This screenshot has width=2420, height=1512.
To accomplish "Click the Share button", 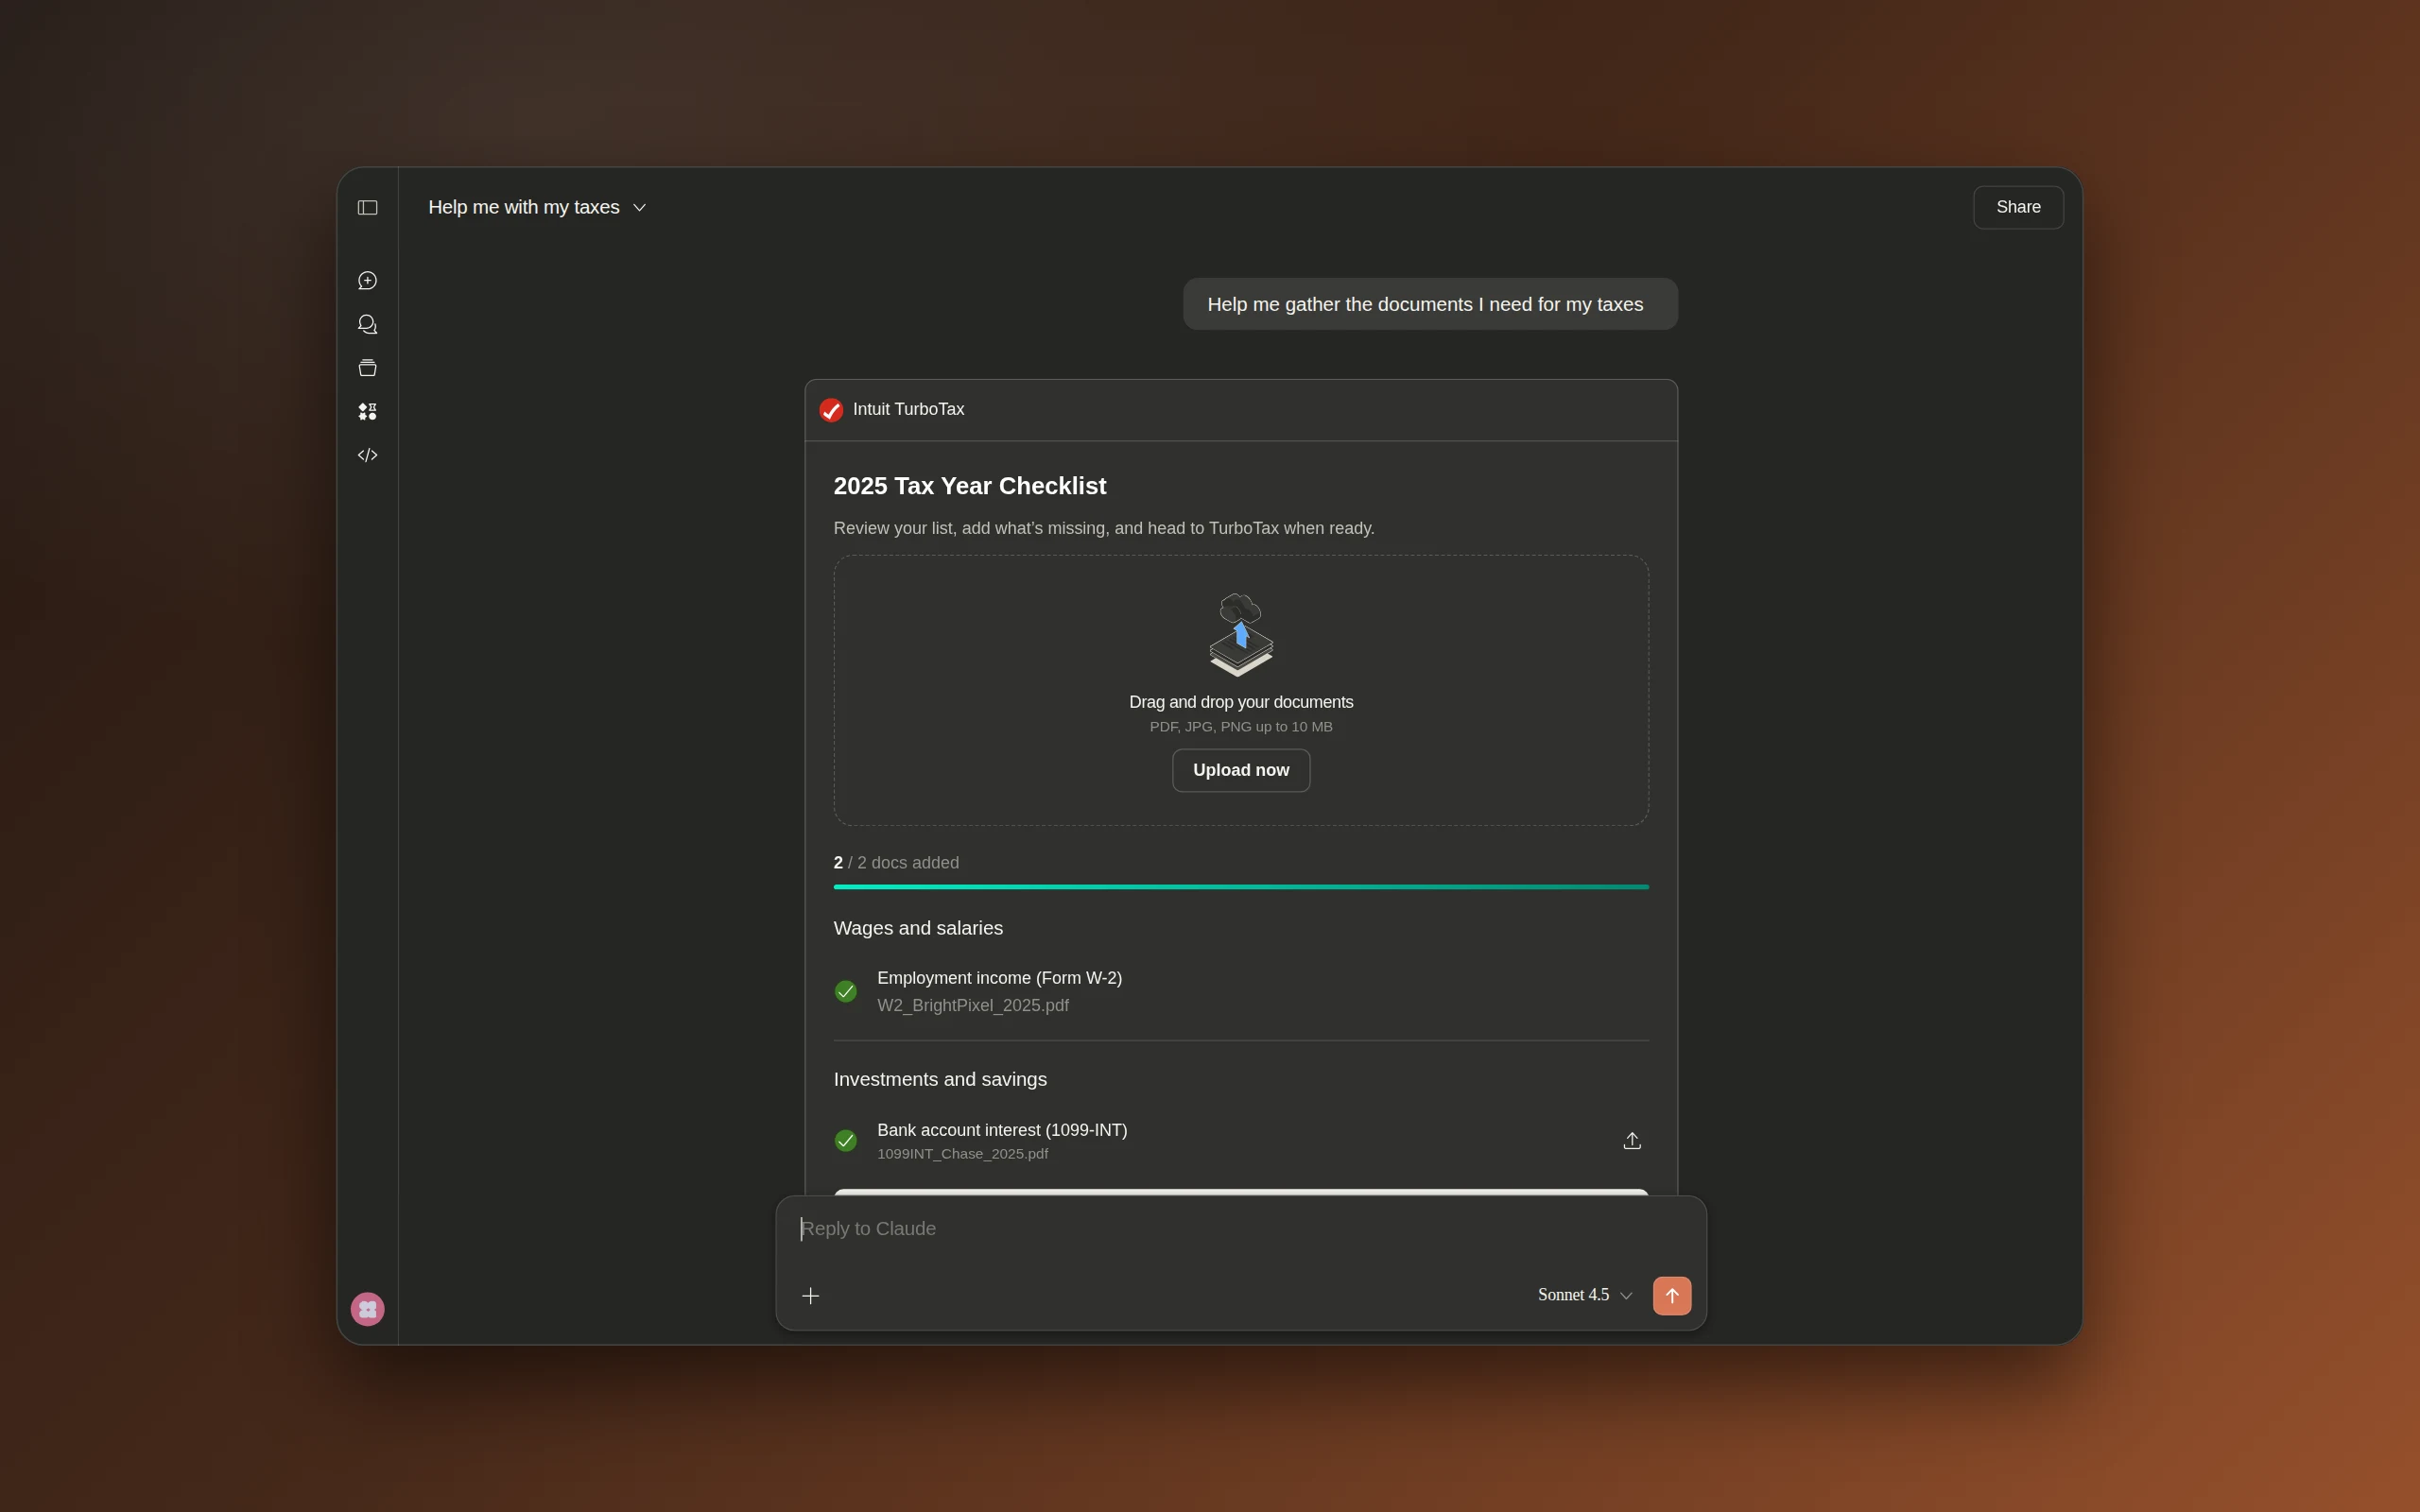I will [2018, 207].
